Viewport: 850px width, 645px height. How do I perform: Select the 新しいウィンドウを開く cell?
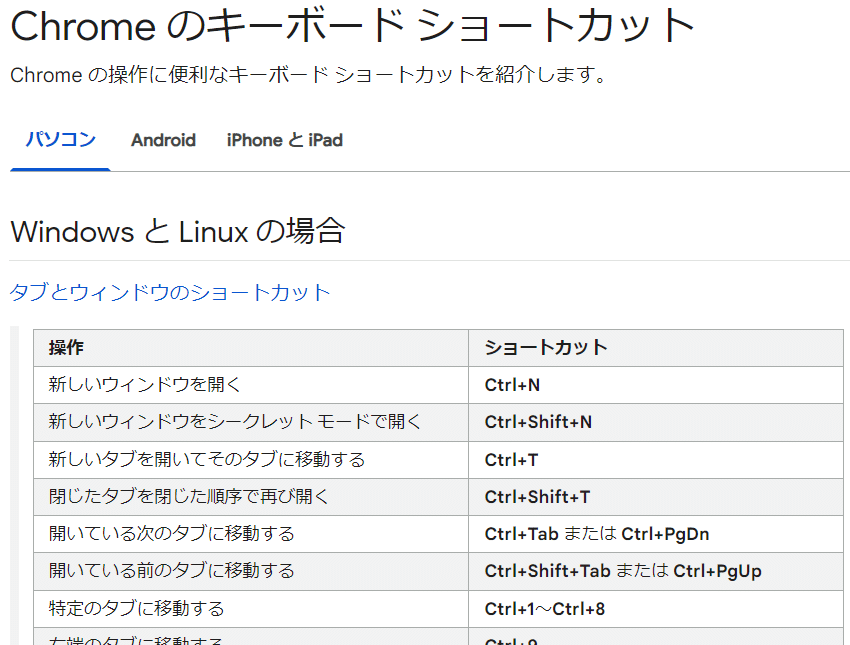[251, 385]
